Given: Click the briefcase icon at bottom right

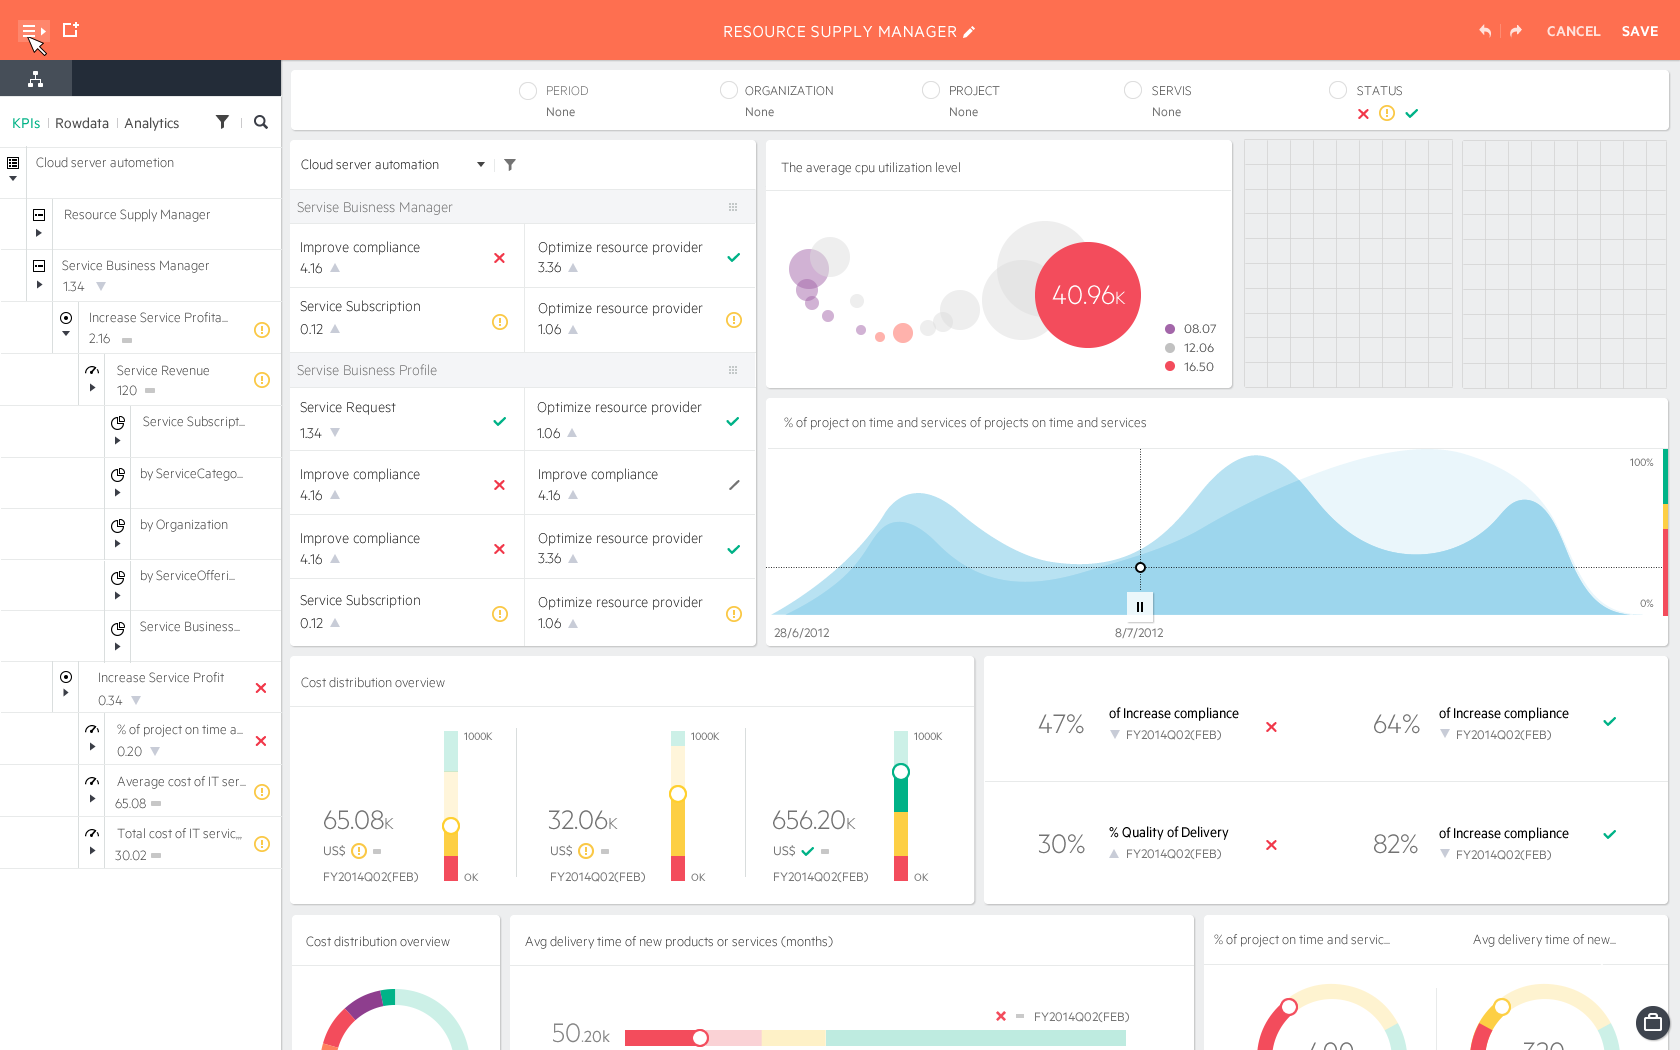Looking at the screenshot, I should [x=1653, y=1022].
